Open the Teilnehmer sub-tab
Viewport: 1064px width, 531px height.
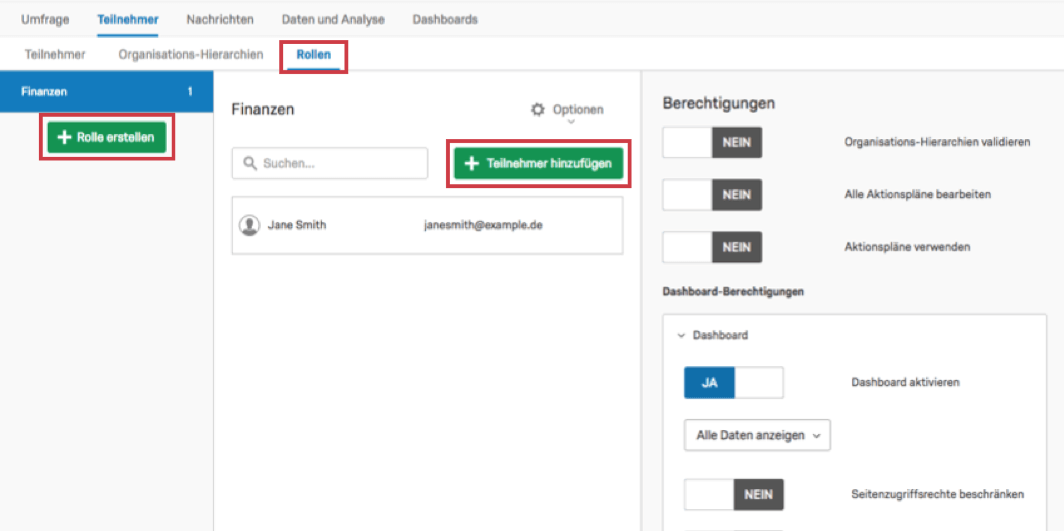[55, 54]
